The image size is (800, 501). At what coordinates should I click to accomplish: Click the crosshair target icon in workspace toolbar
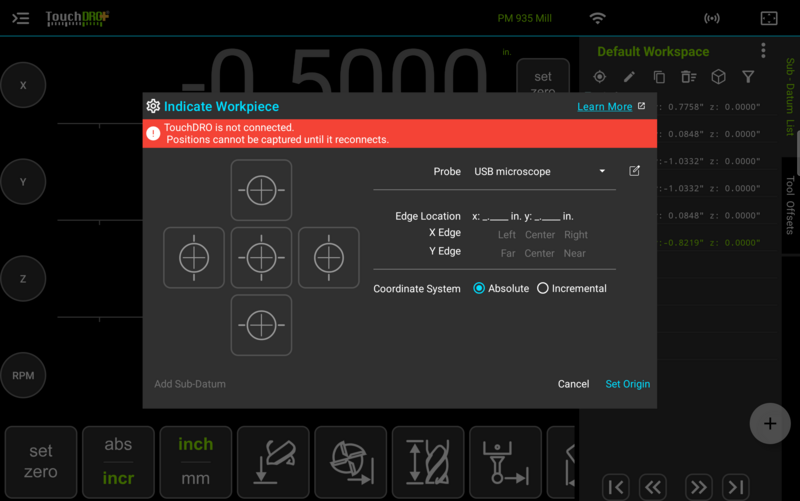[x=599, y=77]
